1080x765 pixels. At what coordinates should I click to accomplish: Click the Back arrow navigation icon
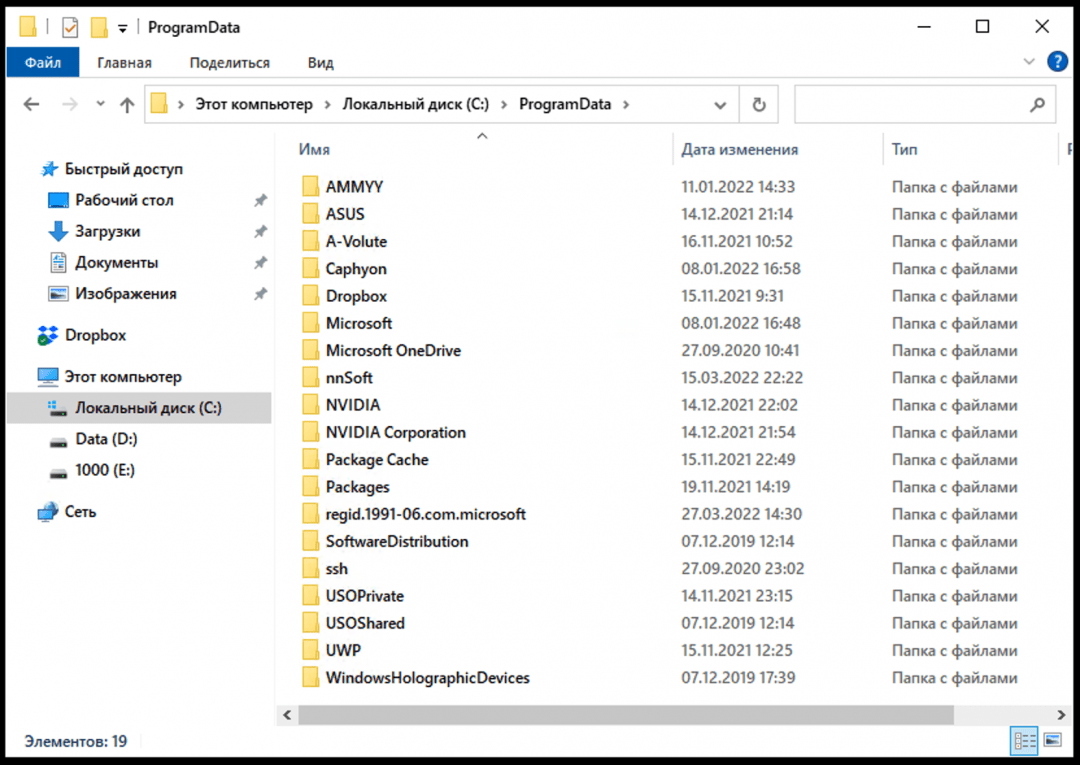pyautogui.click(x=31, y=105)
